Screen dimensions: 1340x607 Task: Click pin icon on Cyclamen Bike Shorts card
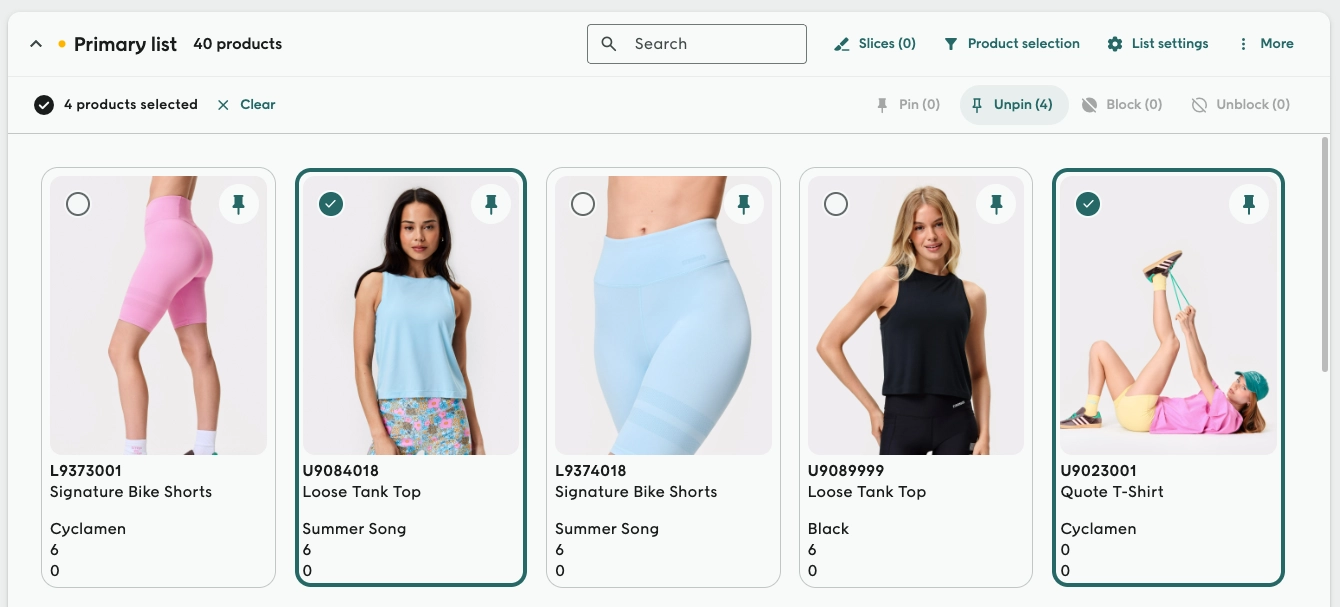coord(238,204)
